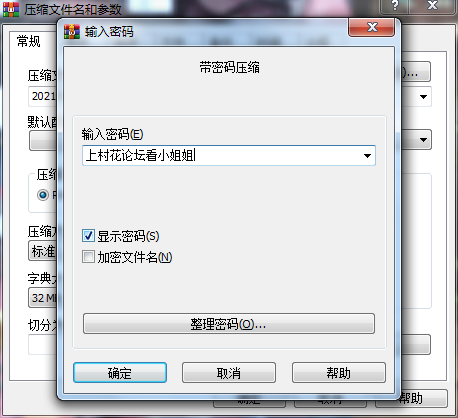Uncheck the 显示密码(S) checkbox
The height and width of the screenshot is (418, 458).
88,236
